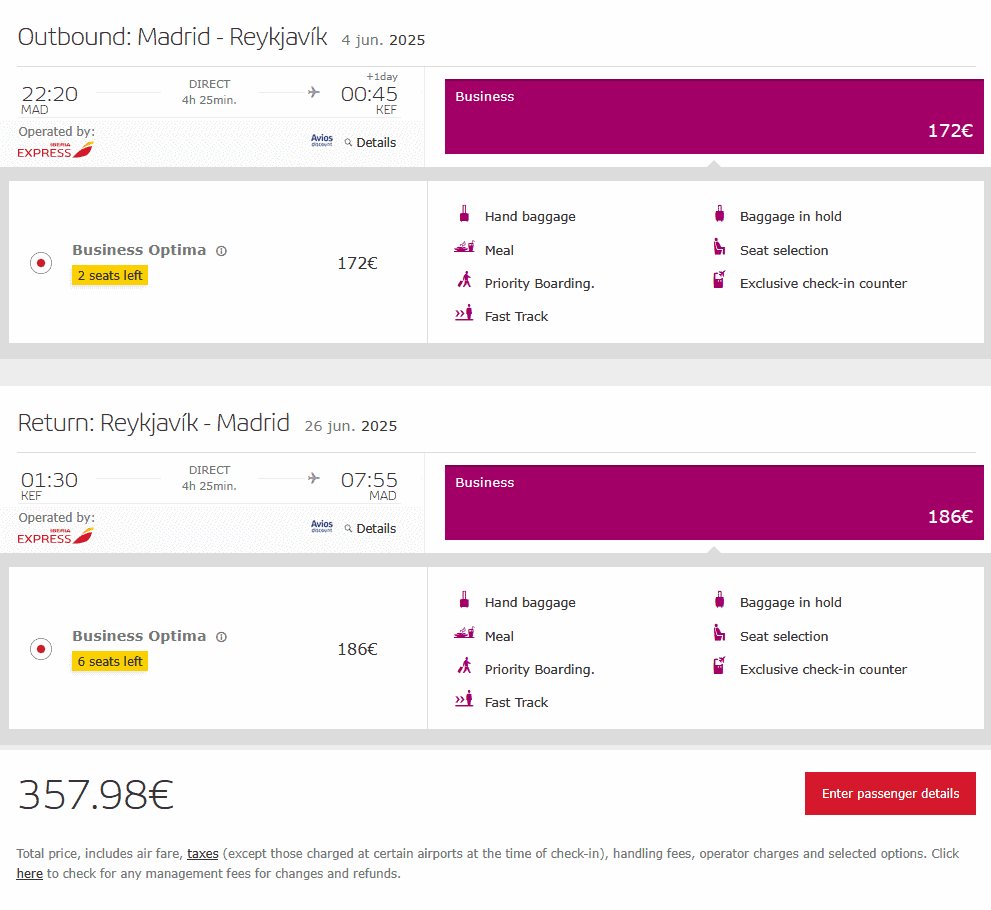Click the outbound Avios discount icon
991x910 pixels.
click(x=321, y=141)
